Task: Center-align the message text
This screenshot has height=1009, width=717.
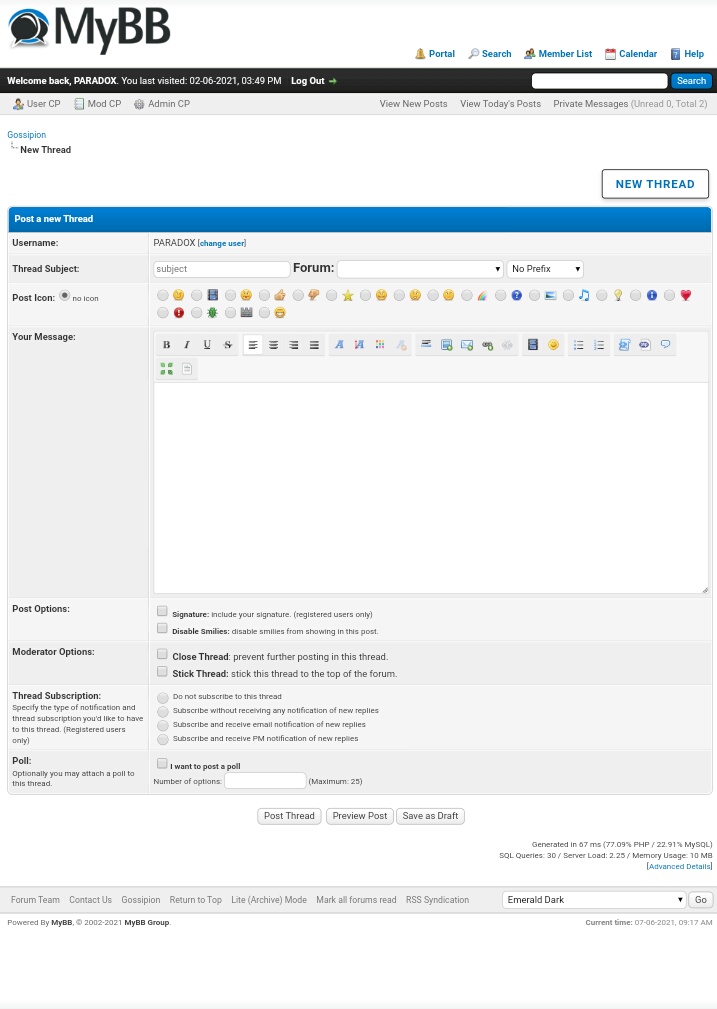Action: pyautogui.click(x=273, y=345)
